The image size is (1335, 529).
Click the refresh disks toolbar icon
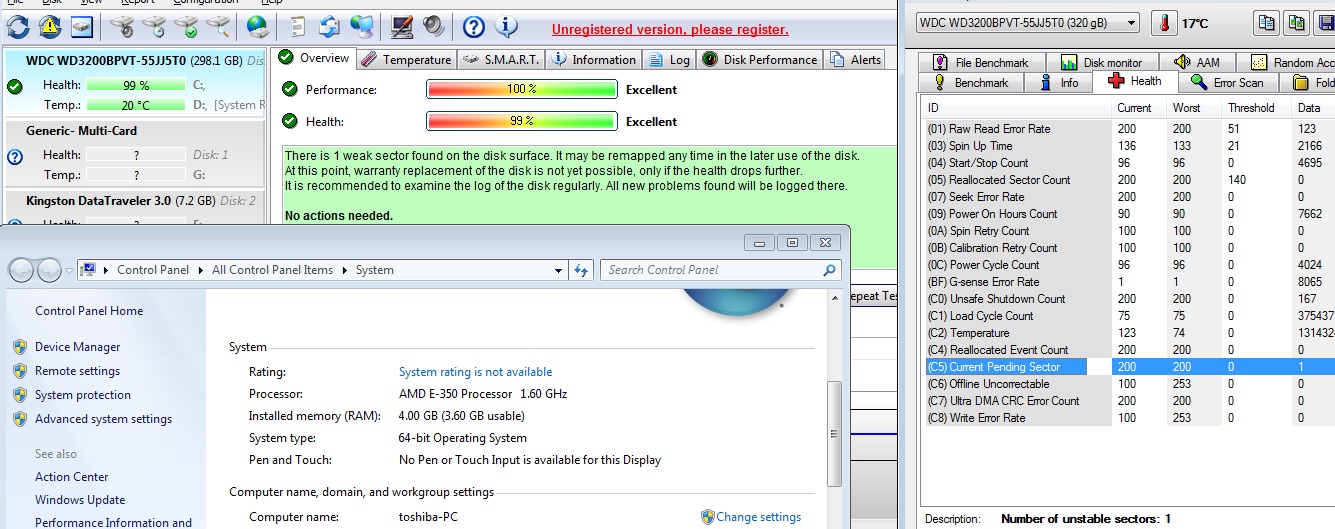pyautogui.click(x=20, y=26)
